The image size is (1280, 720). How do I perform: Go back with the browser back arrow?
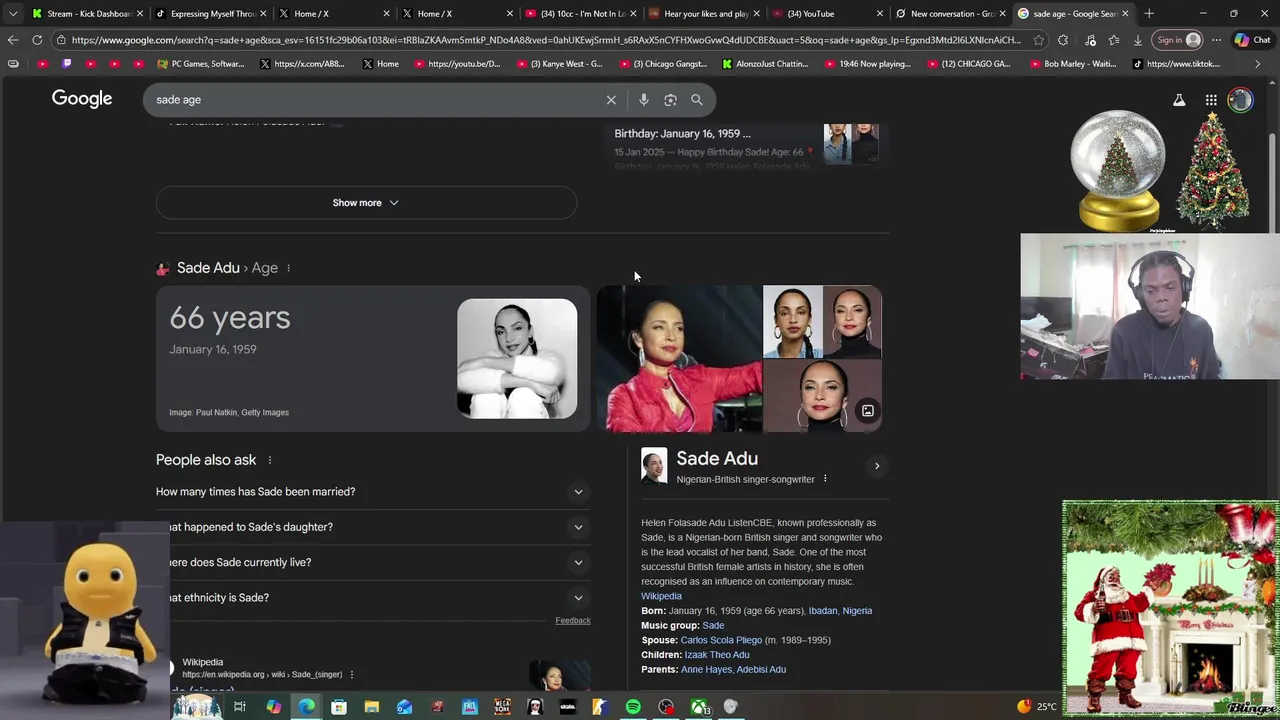[12, 40]
